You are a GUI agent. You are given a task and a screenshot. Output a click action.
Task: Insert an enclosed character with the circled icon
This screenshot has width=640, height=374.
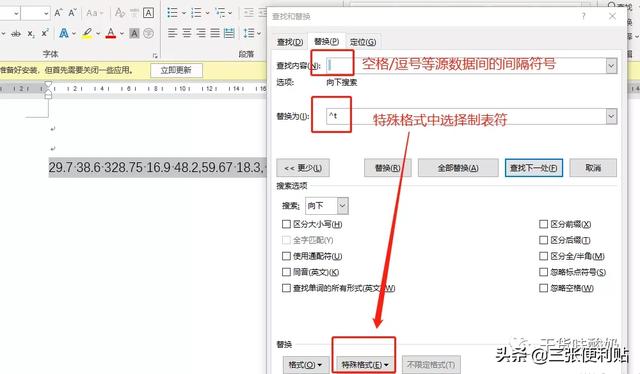[149, 33]
